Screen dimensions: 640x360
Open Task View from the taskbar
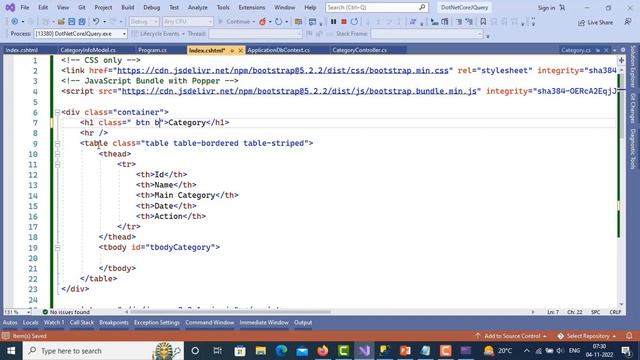tap(217, 351)
